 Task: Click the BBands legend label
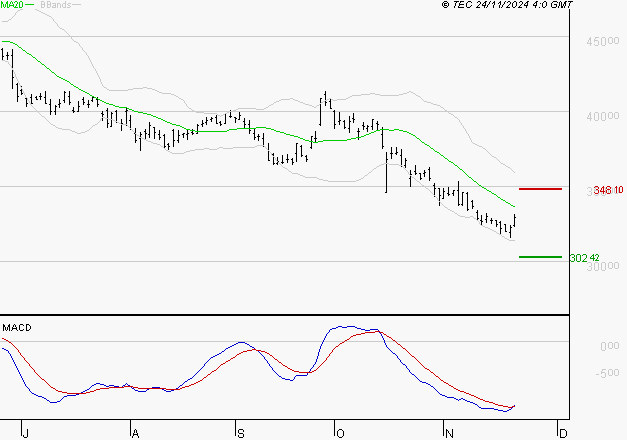click(56, 5)
